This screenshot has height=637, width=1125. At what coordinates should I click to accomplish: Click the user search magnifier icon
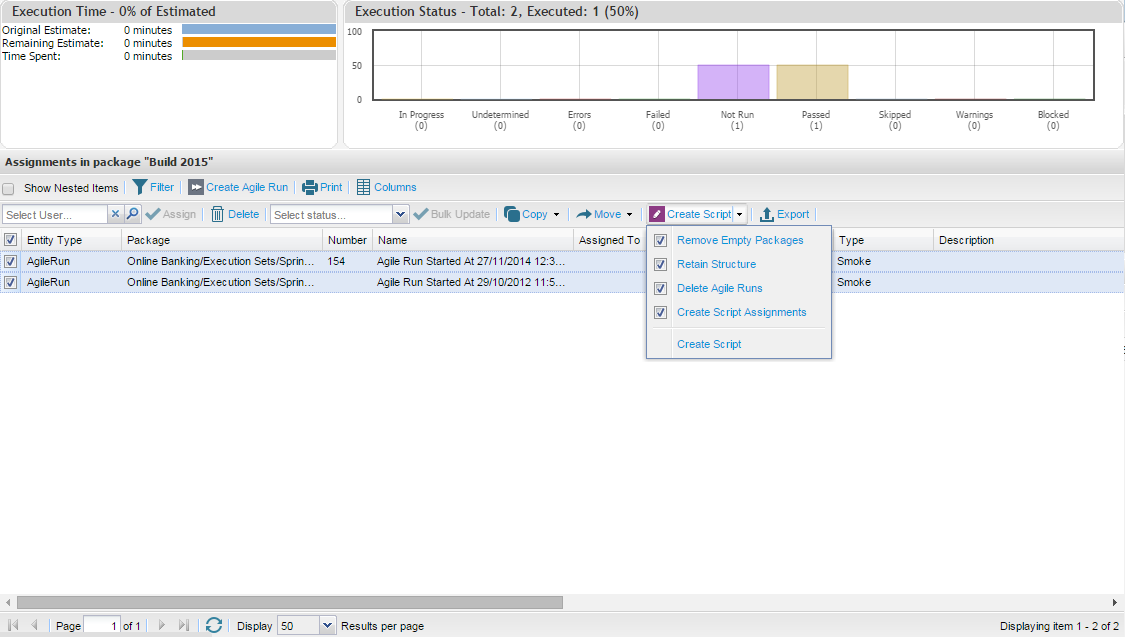[132, 214]
